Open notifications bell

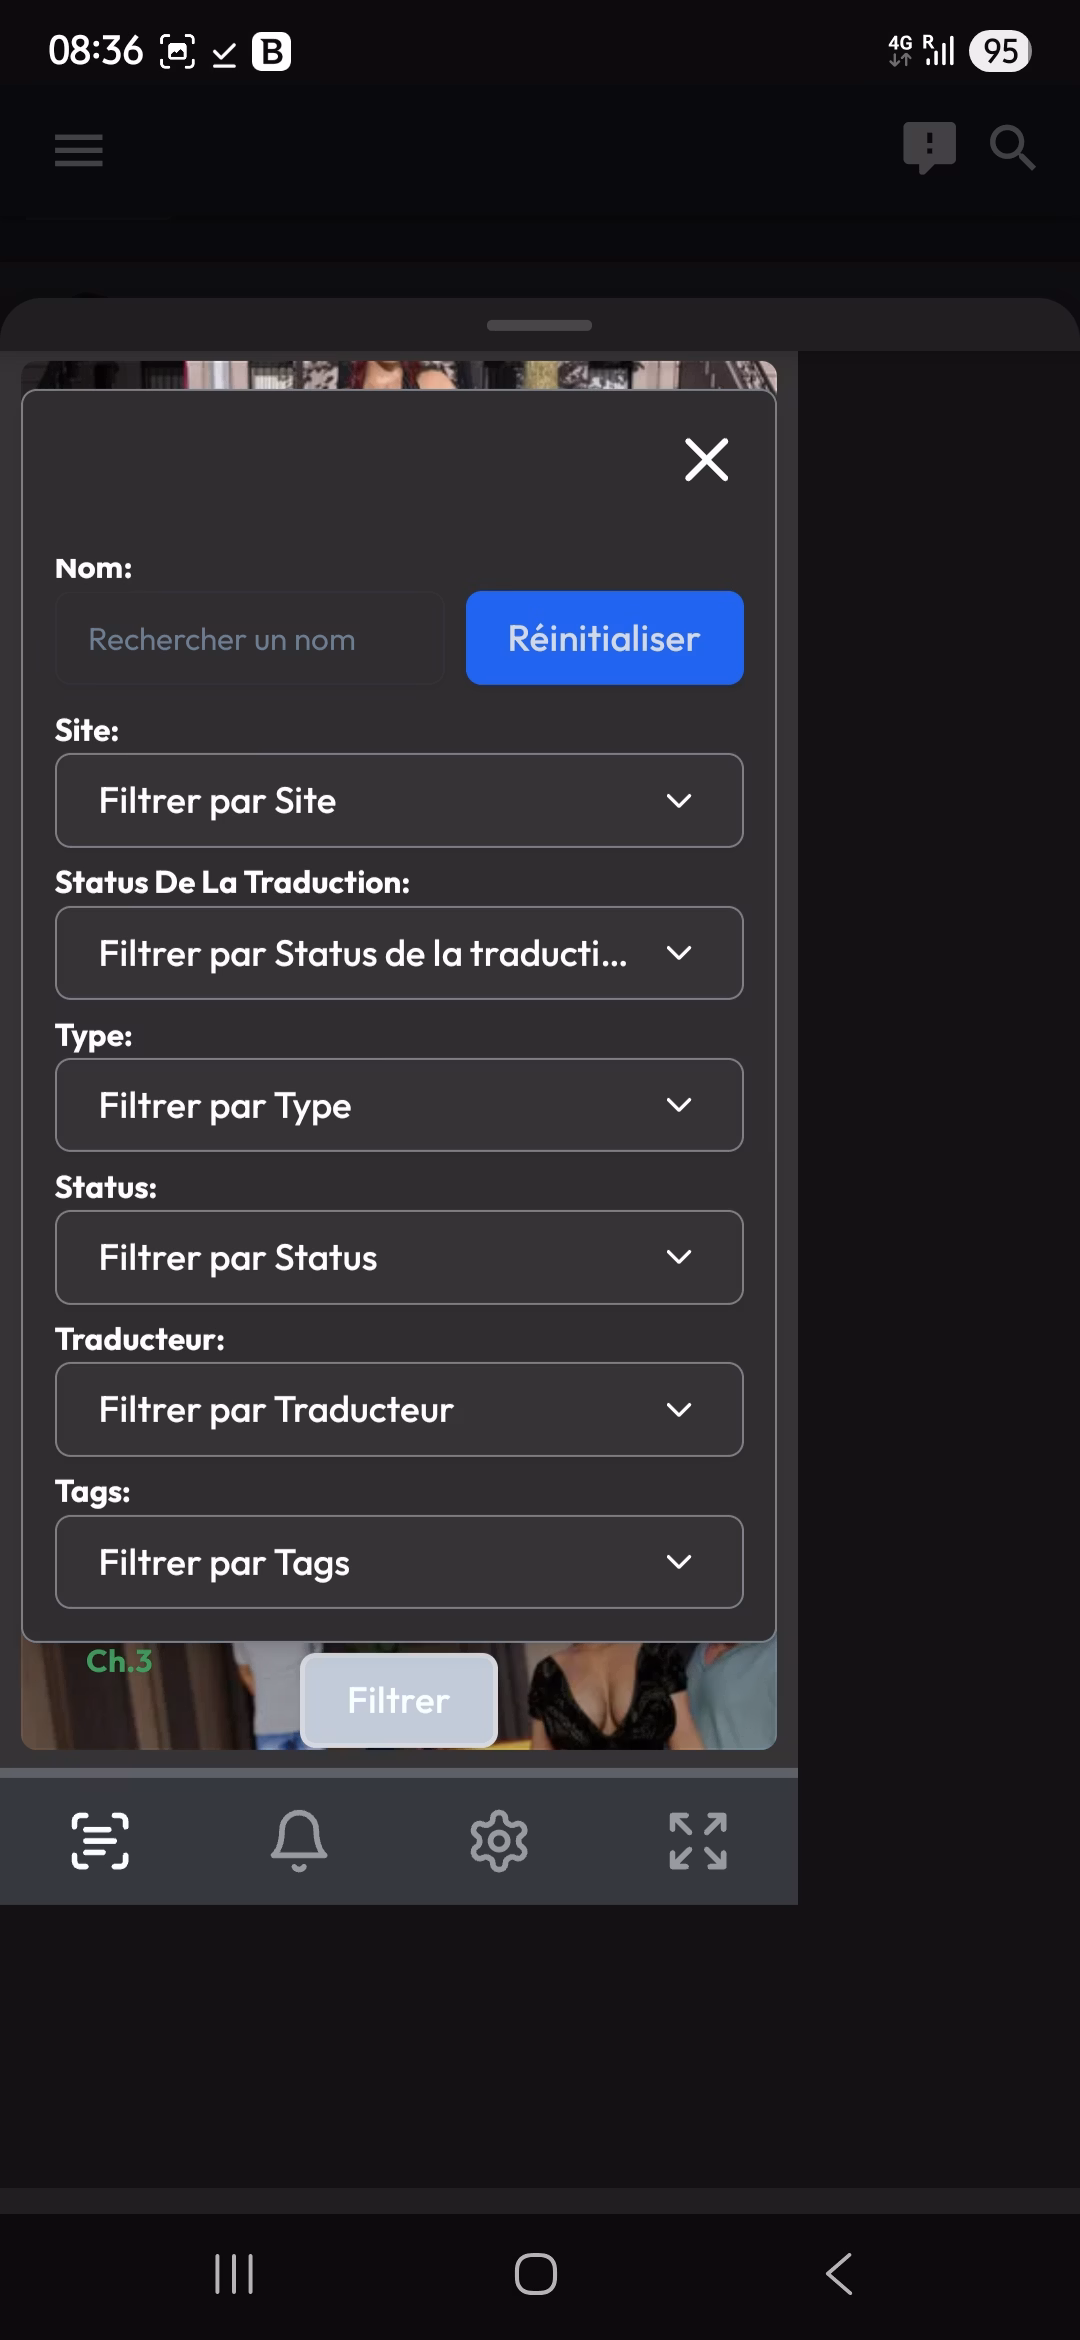(x=299, y=1840)
